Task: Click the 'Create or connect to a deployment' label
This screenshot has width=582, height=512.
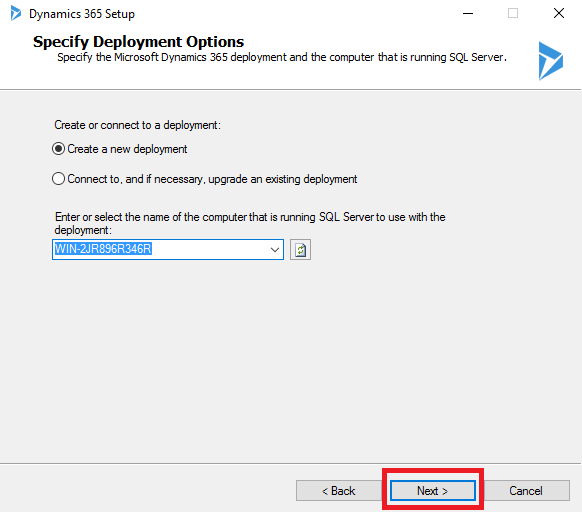Action: tap(137, 125)
